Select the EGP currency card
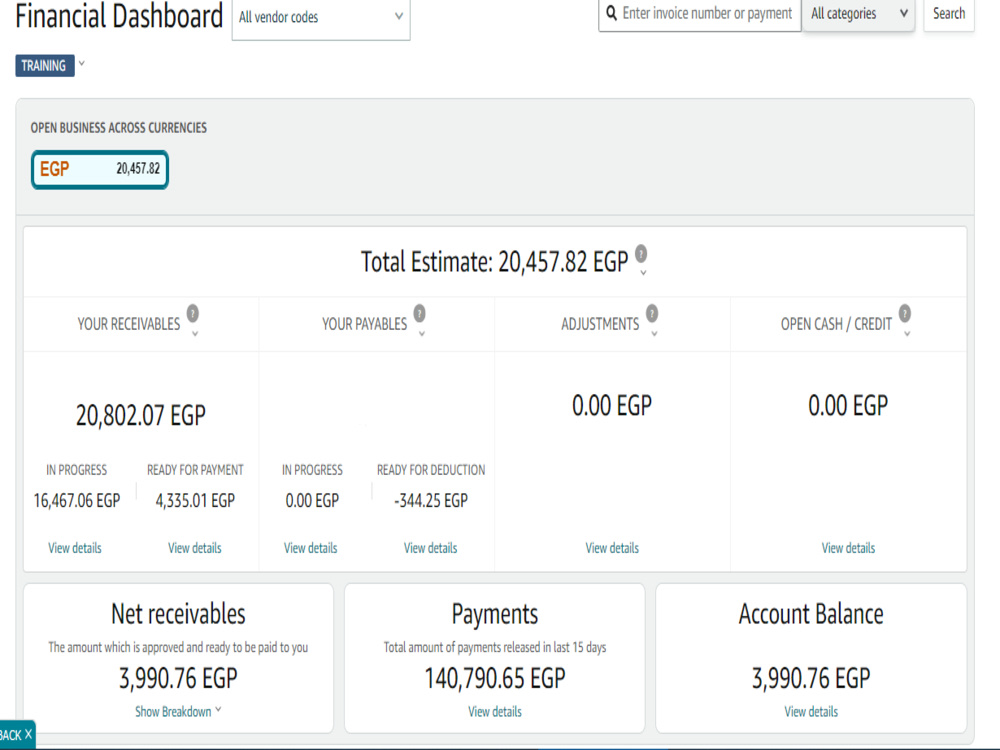Viewport: 1000px width, 750px height. click(x=100, y=170)
